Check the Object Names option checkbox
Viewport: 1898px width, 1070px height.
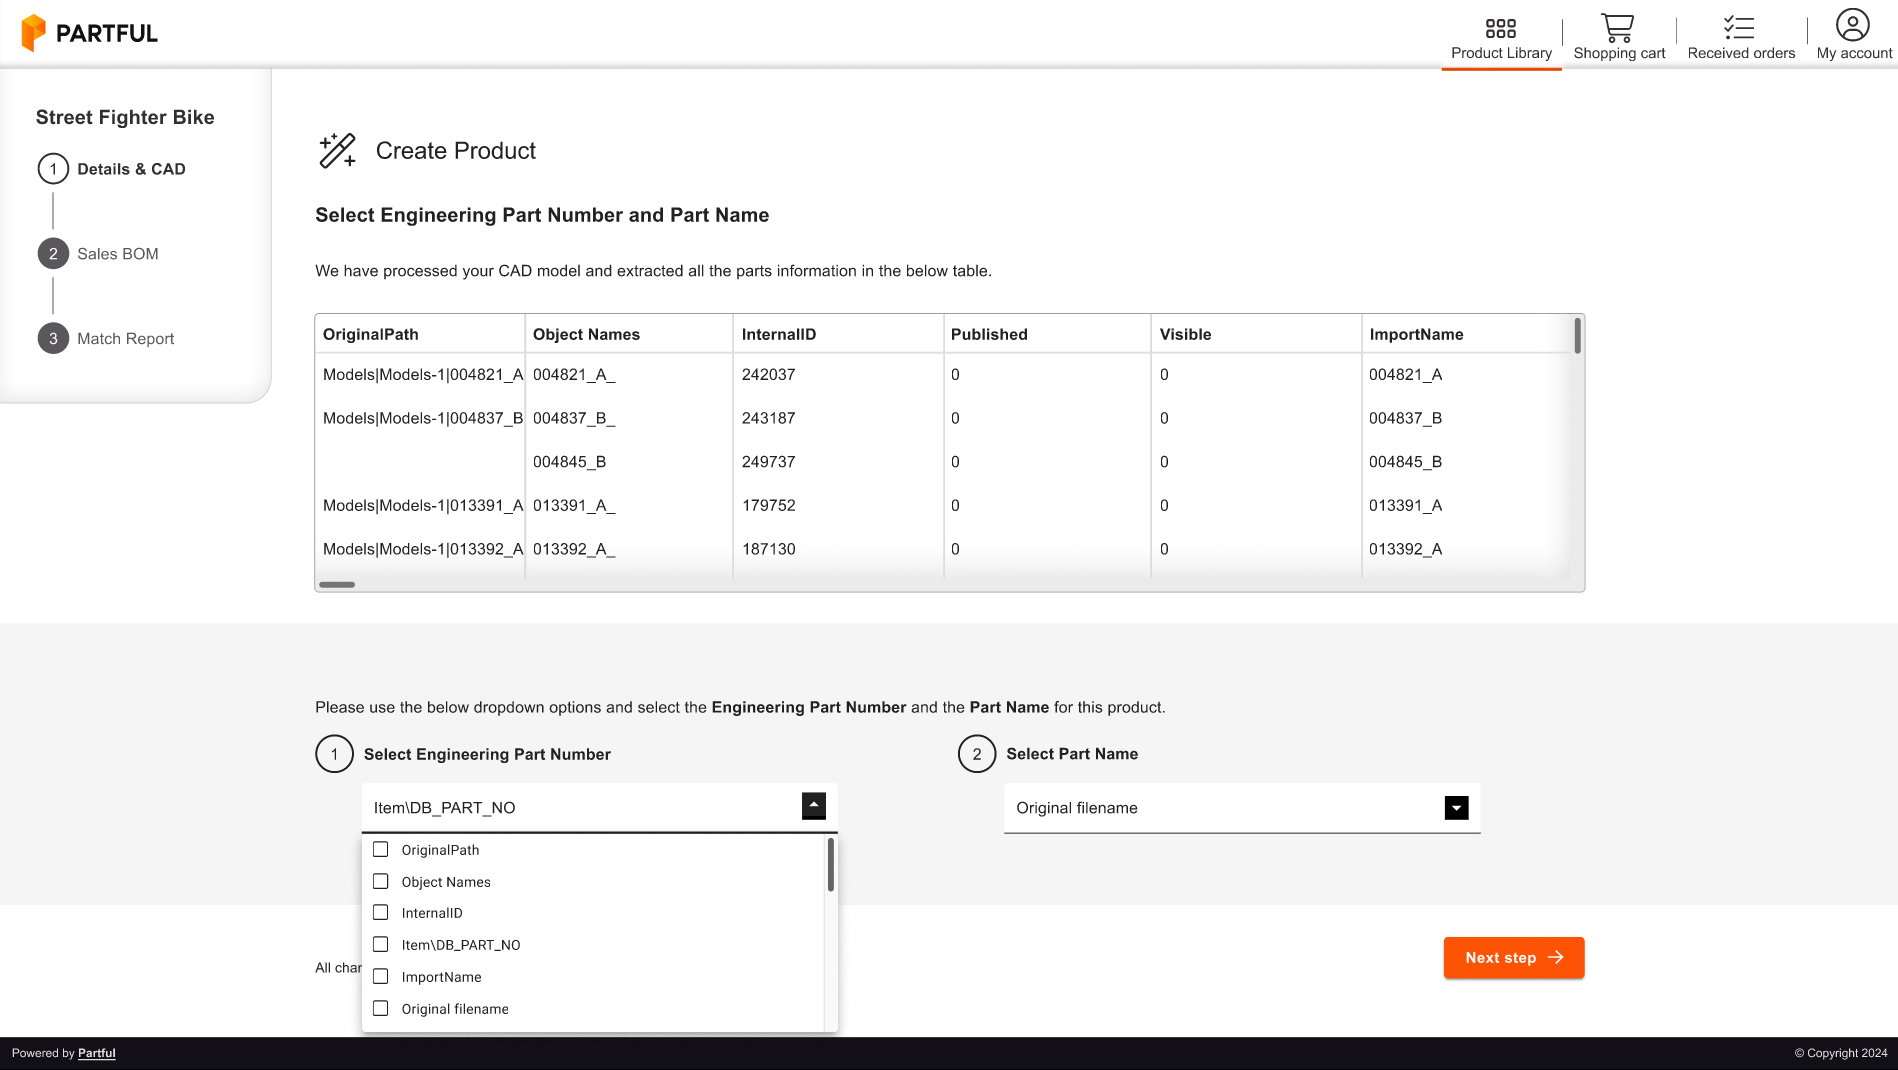coord(380,881)
